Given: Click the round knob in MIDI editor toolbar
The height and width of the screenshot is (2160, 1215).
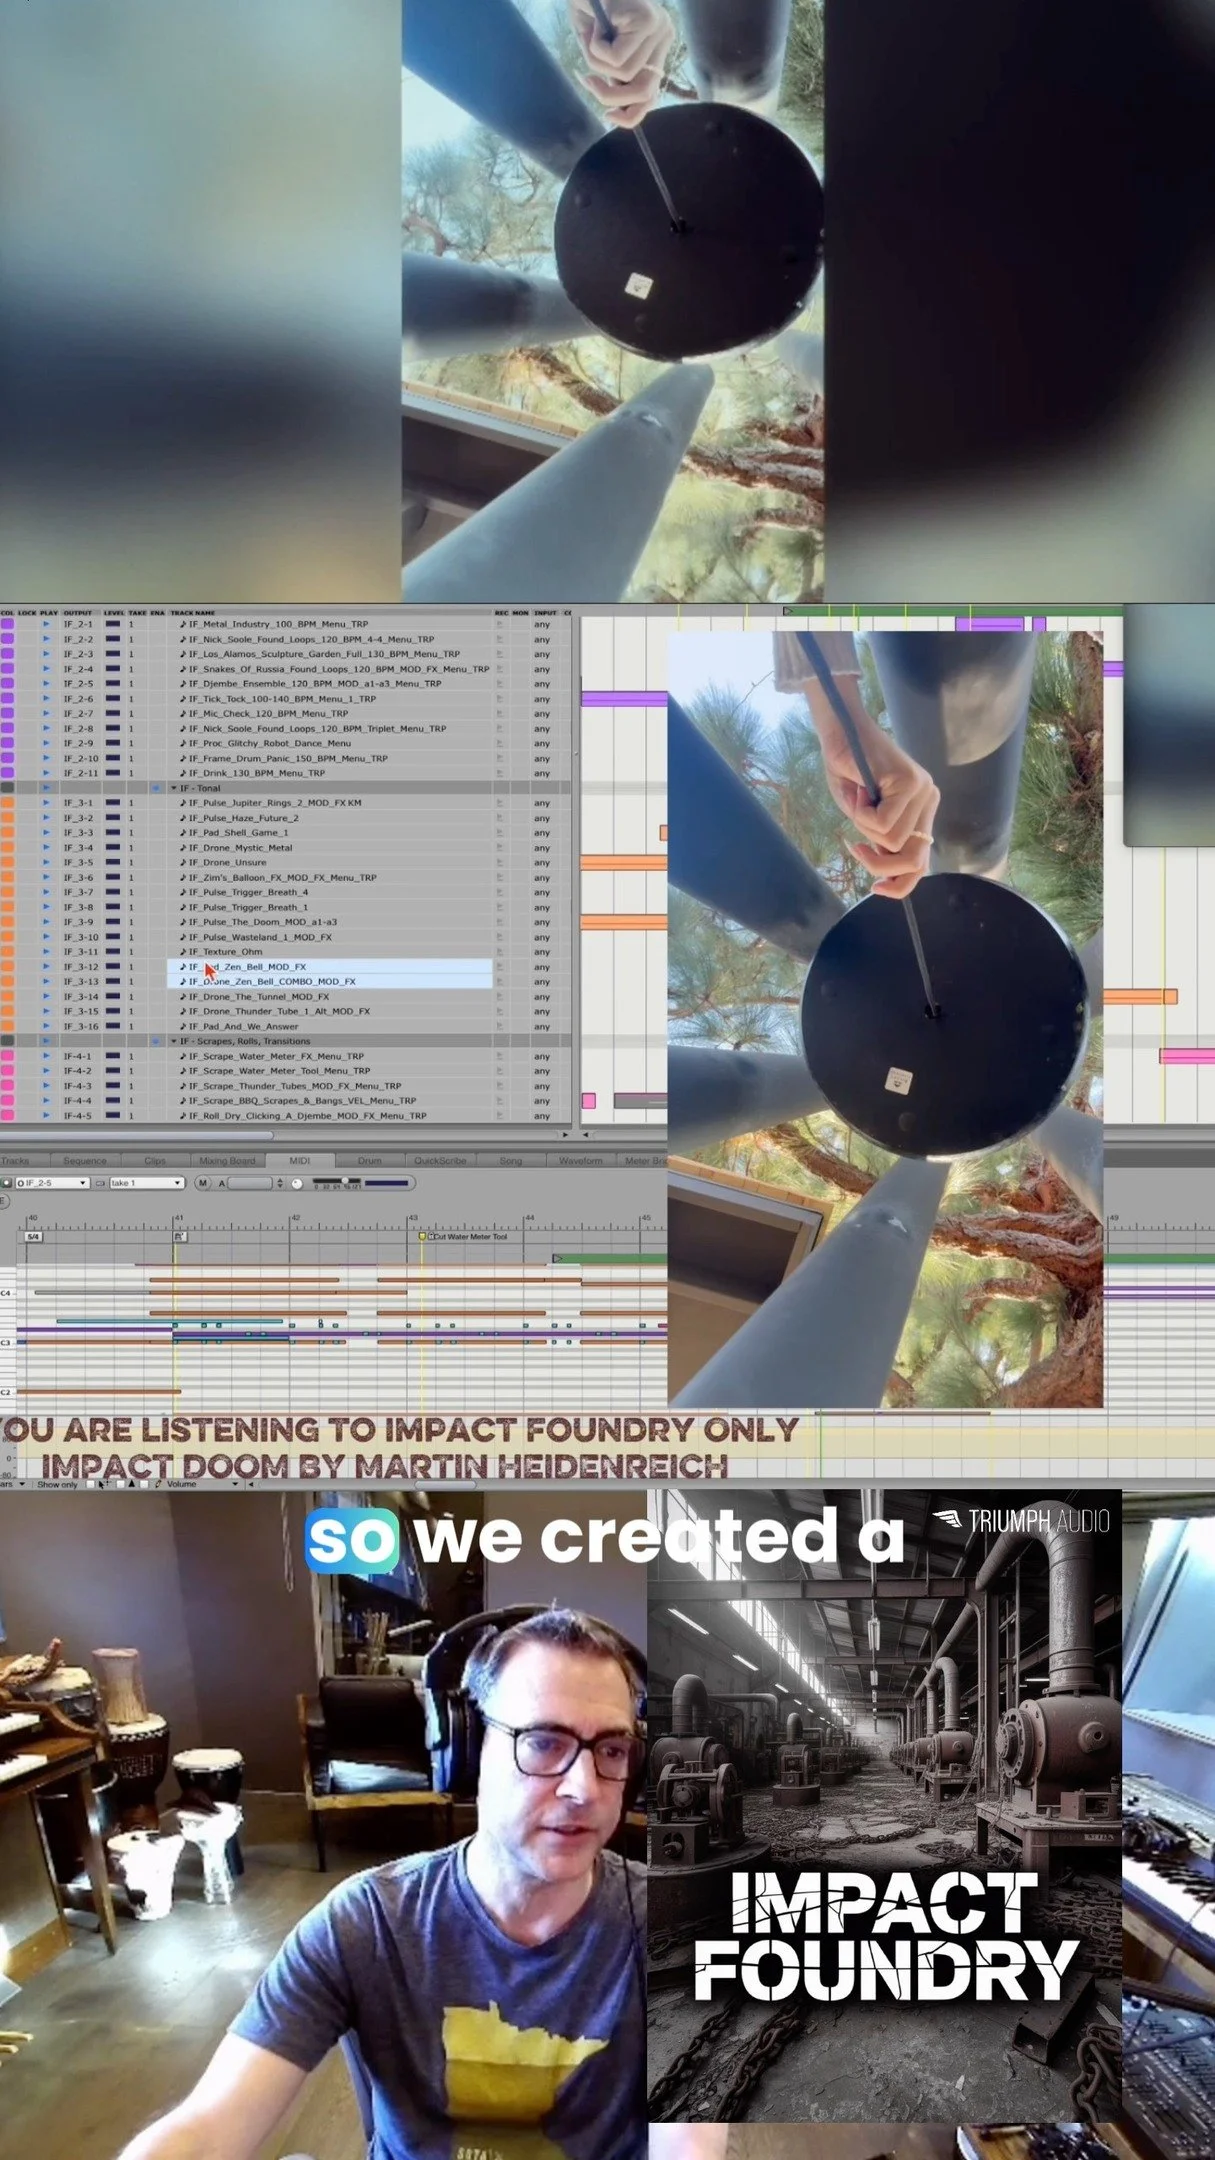Looking at the screenshot, I should click(297, 1184).
